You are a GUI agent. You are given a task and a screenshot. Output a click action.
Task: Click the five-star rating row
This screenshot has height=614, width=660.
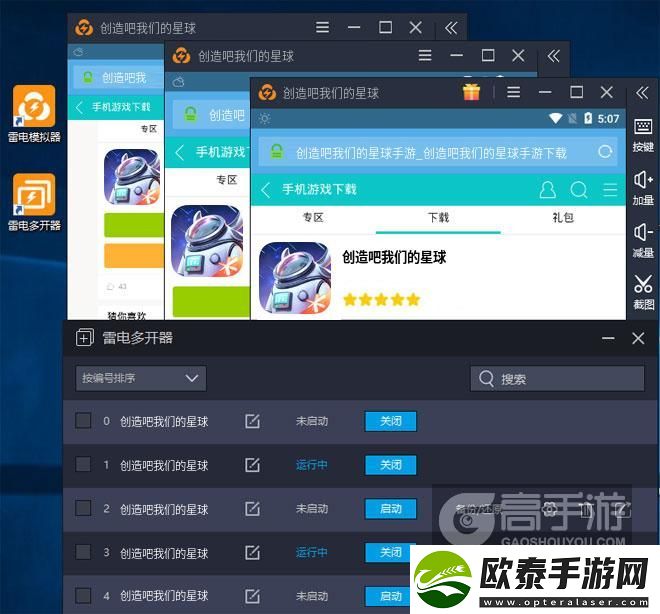pyautogui.click(x=381, y=300)
